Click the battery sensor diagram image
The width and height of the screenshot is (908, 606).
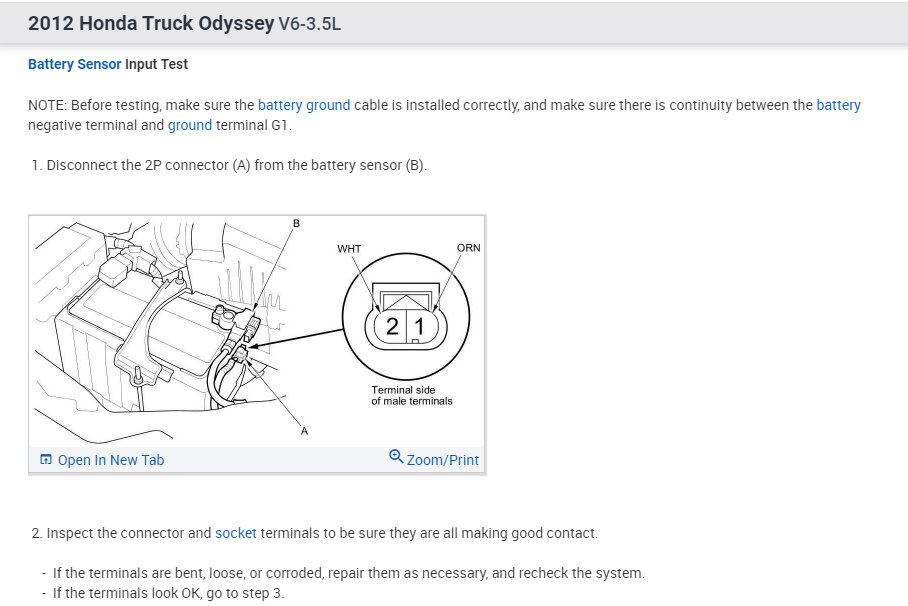(257, 331)
